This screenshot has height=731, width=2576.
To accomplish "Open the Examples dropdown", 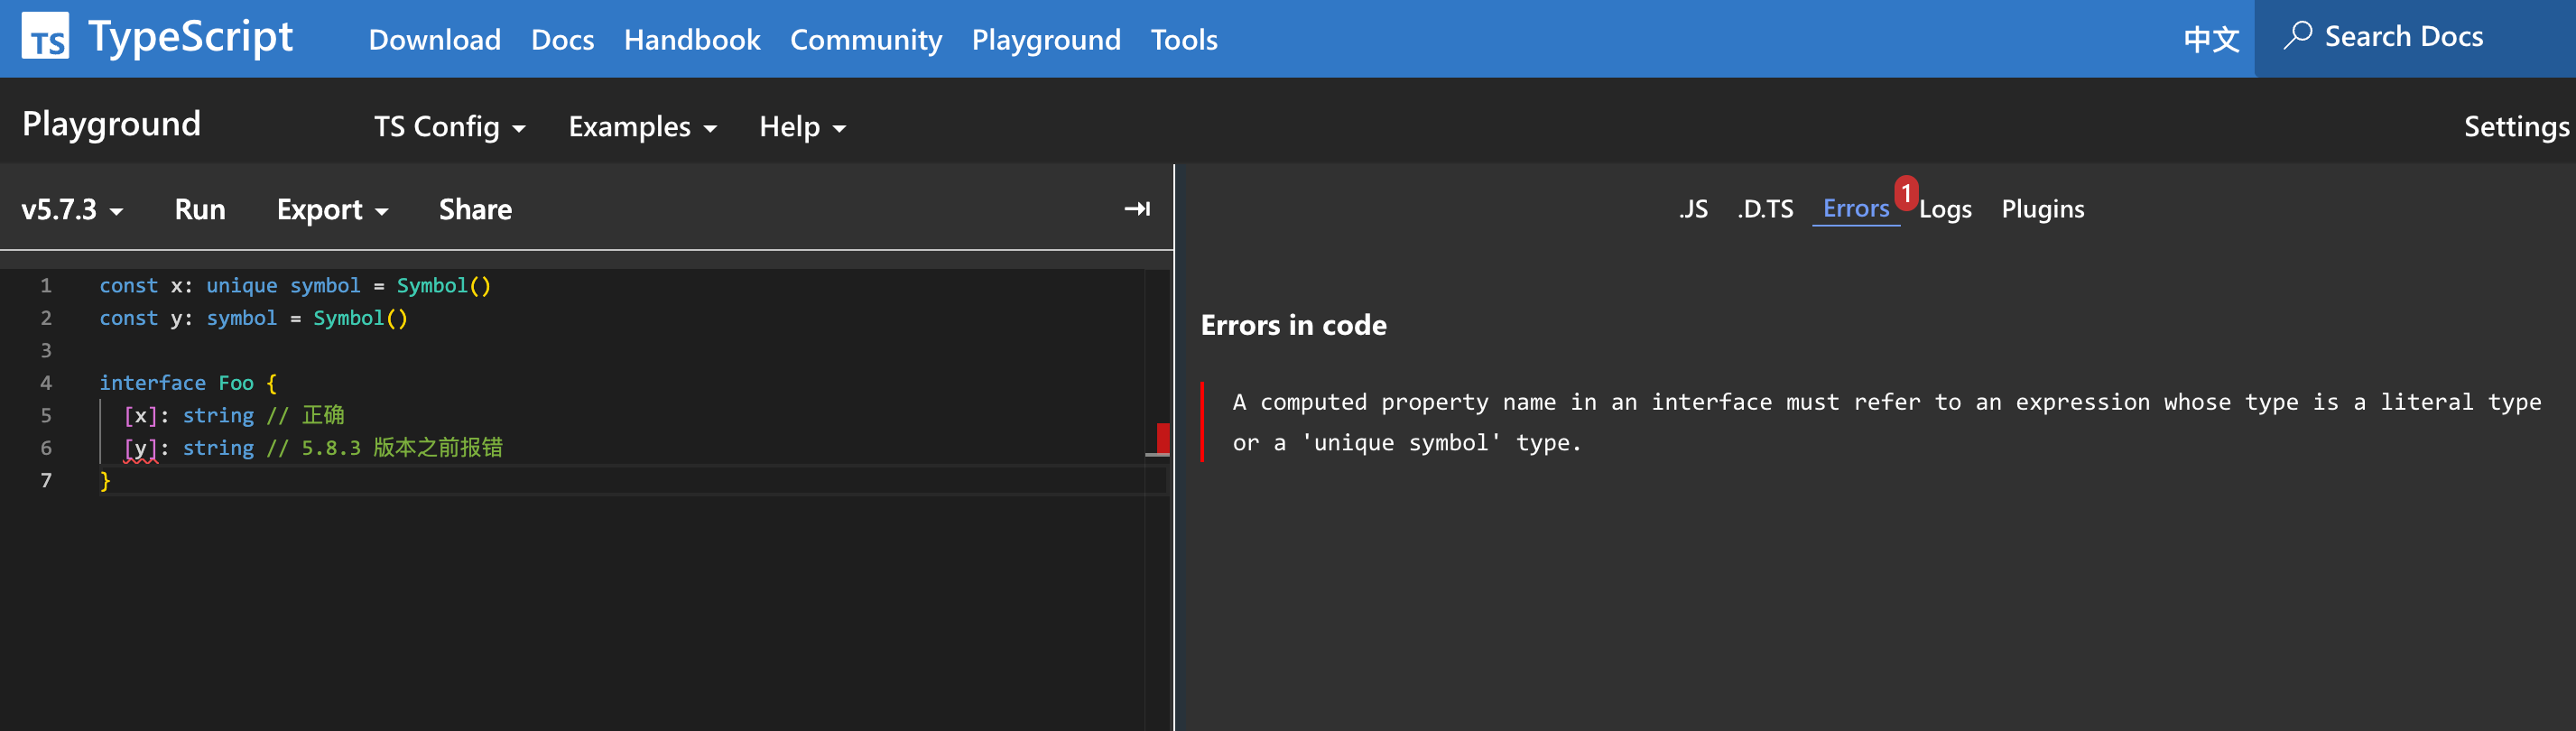I will tap(642, 127).
